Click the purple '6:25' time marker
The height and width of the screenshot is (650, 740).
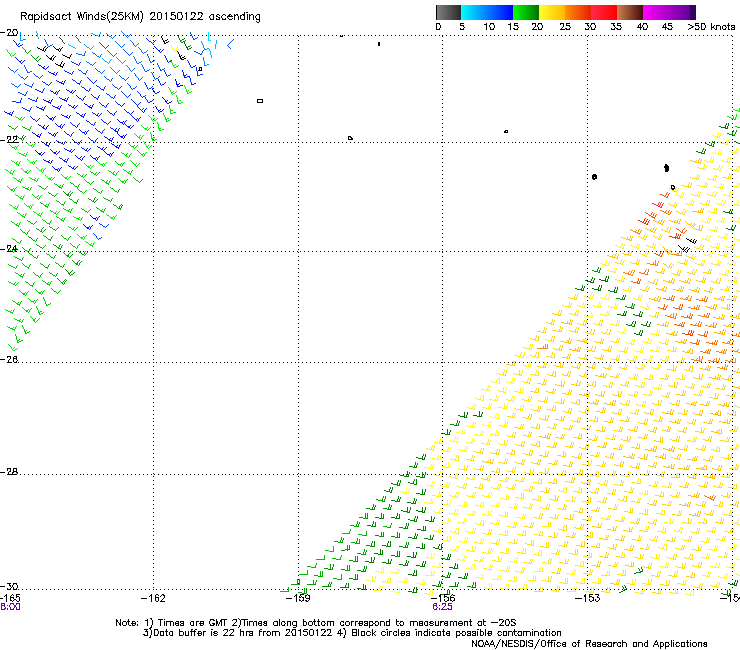pyautogui.click(x=442, y=607)
